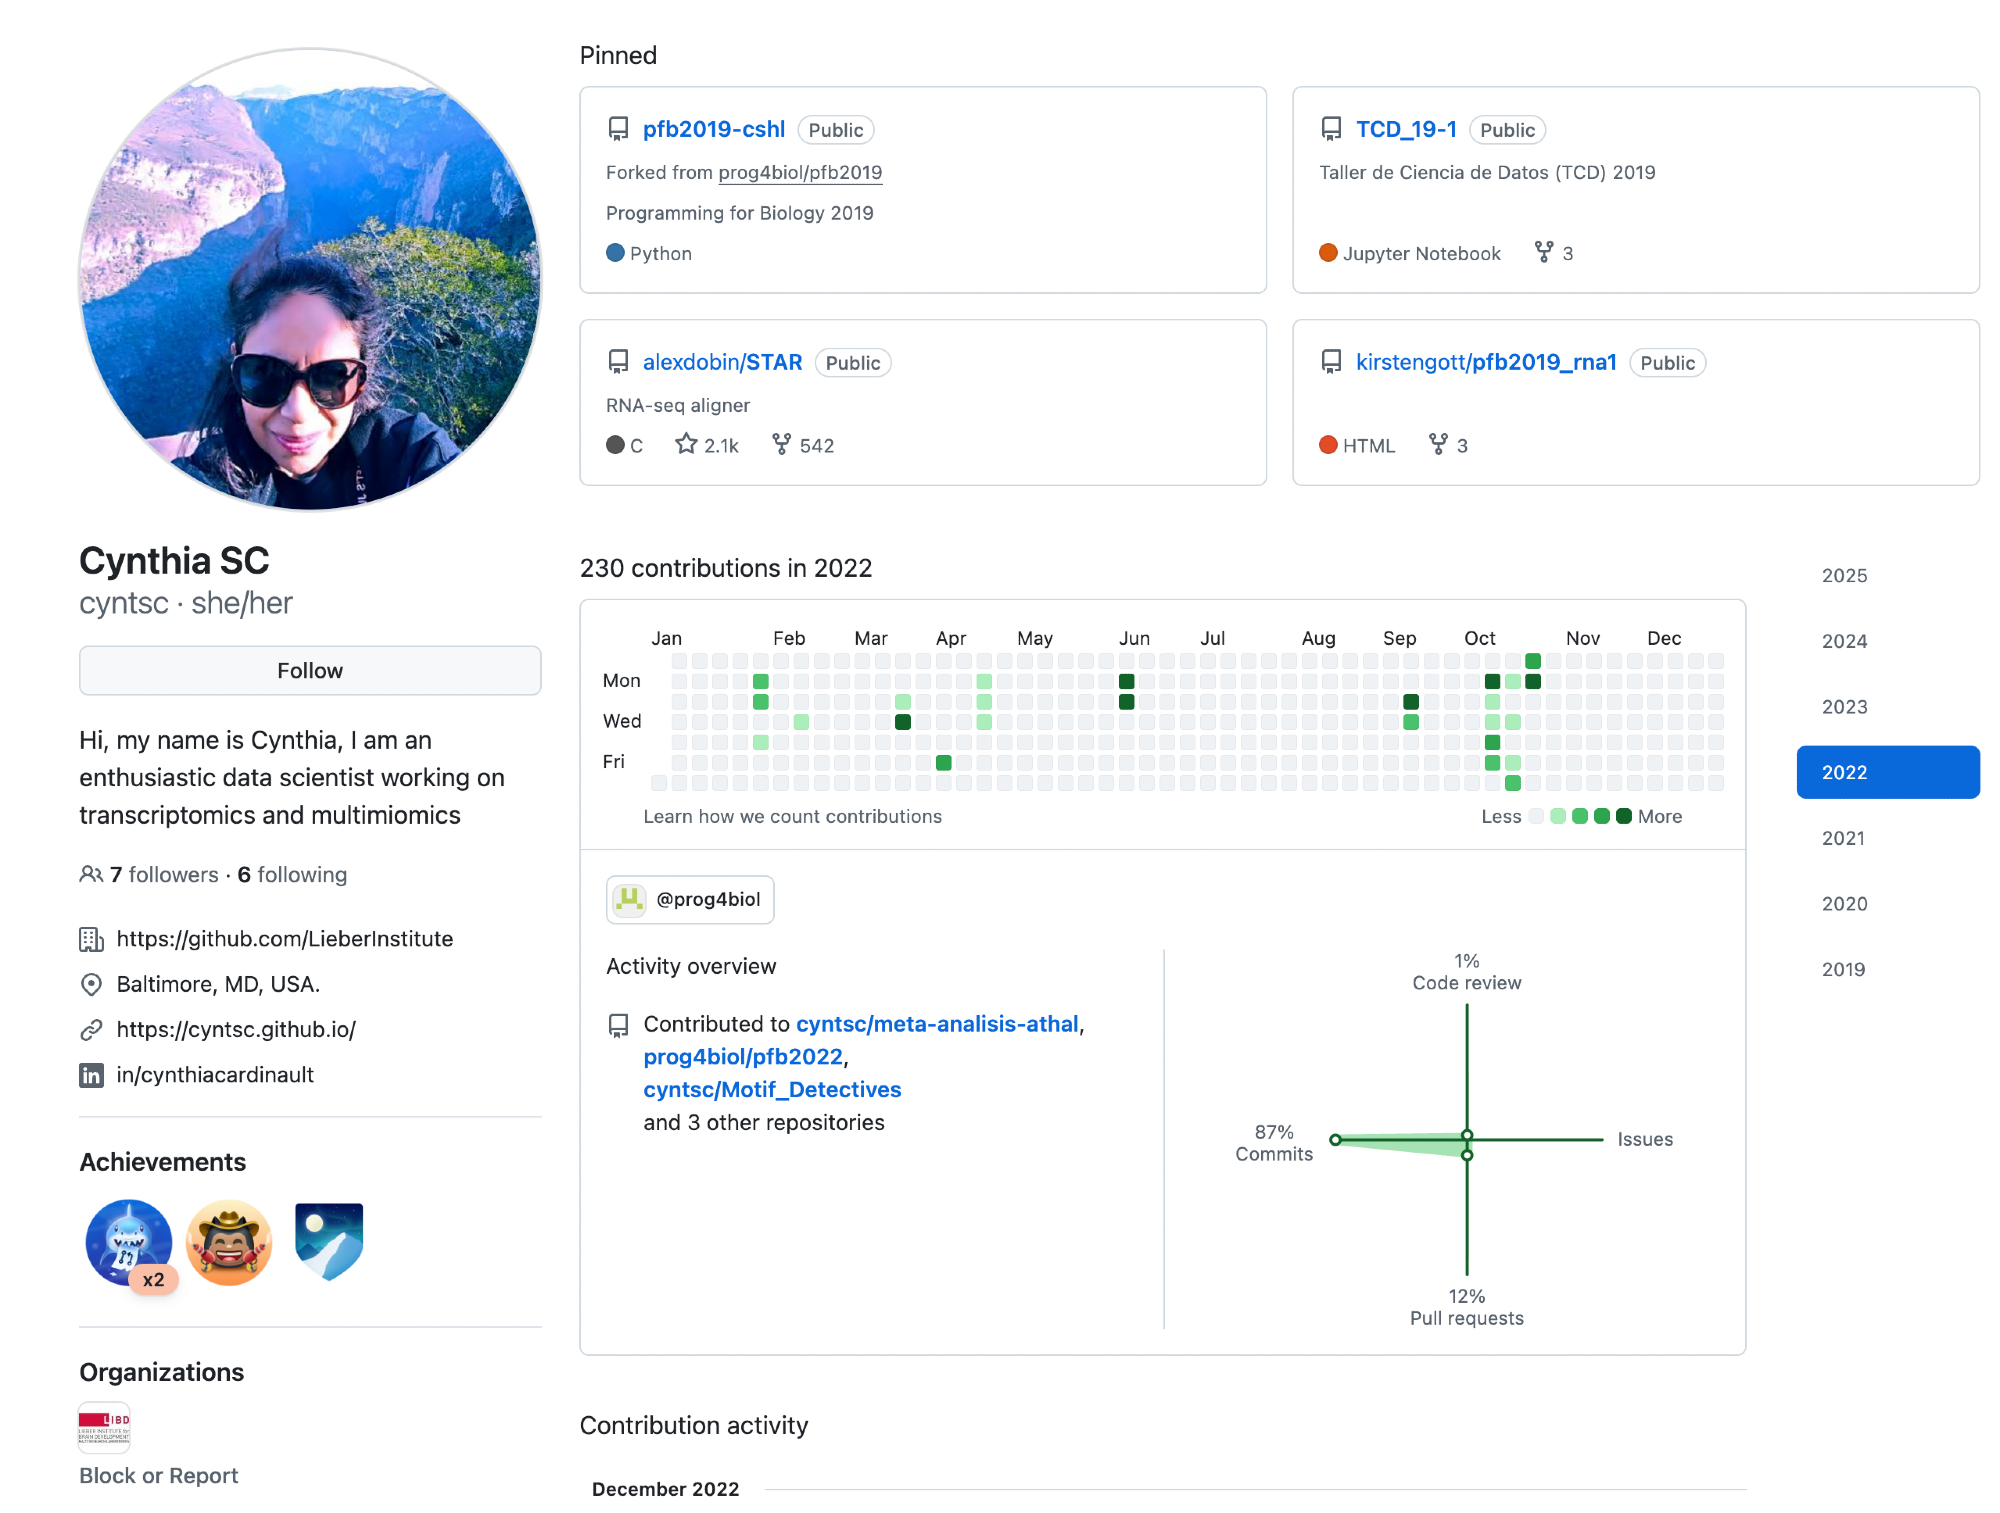Viewport: 2000px width, 1513px height.
Task: Select the 2024 contribution year
Action: pos(1844,641)
